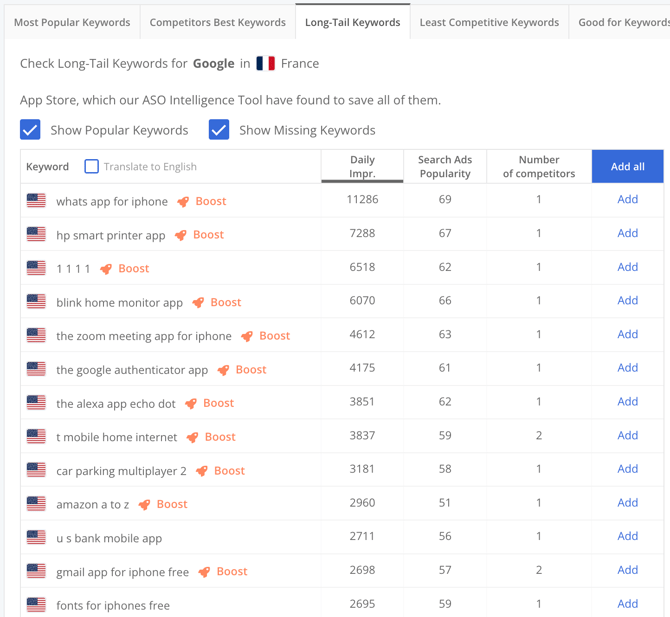Uncheck Show Popular Keywords checkbox
This screenshot has height=617, width=670.
pos(31,130)
